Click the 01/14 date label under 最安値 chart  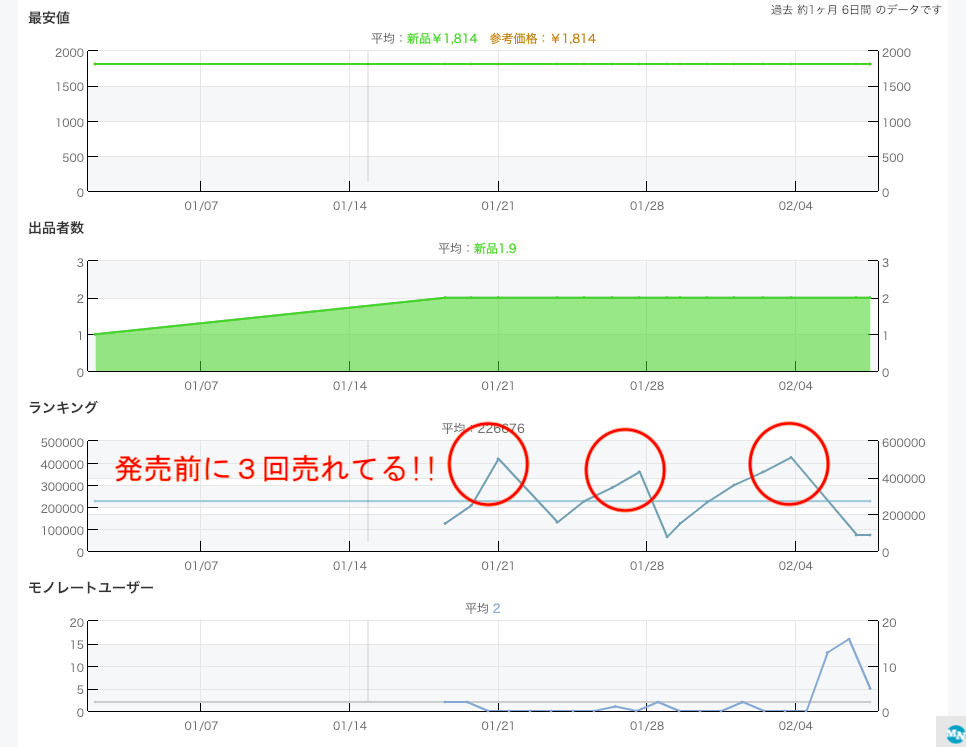pyautogui.click(x=349, y=205)
